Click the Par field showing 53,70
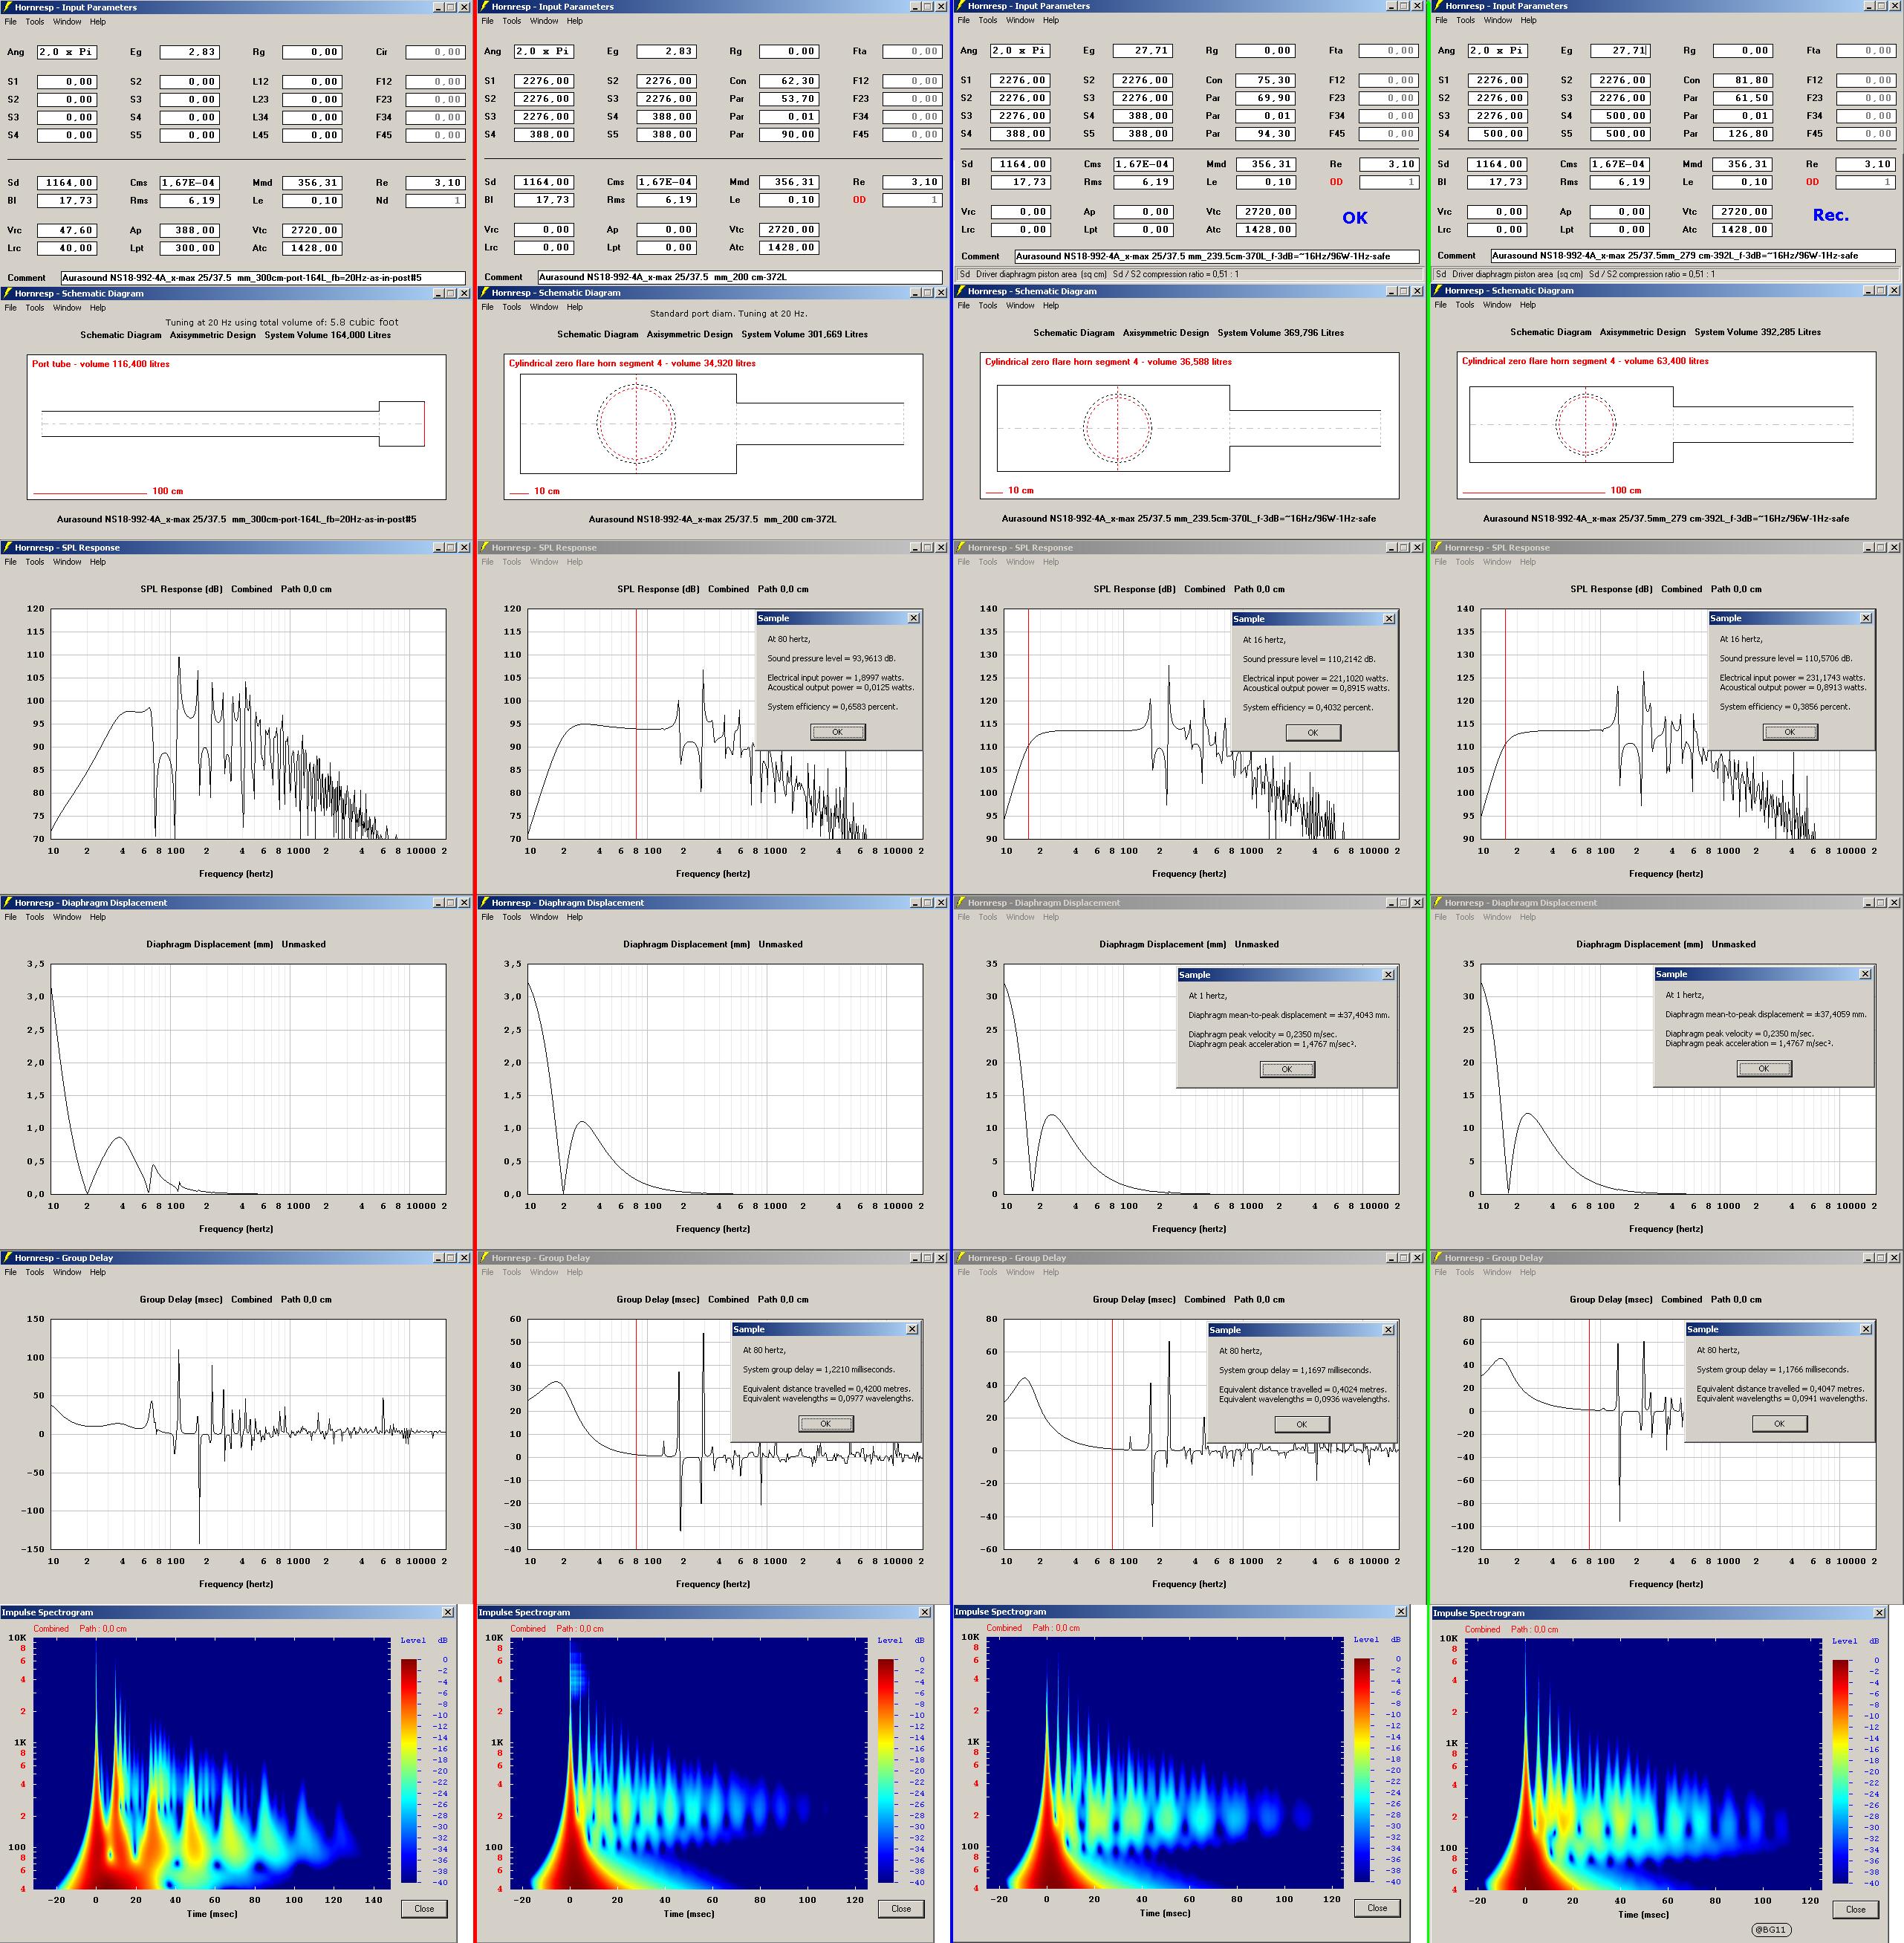The image size is (1904, 1943). [789, 99]
